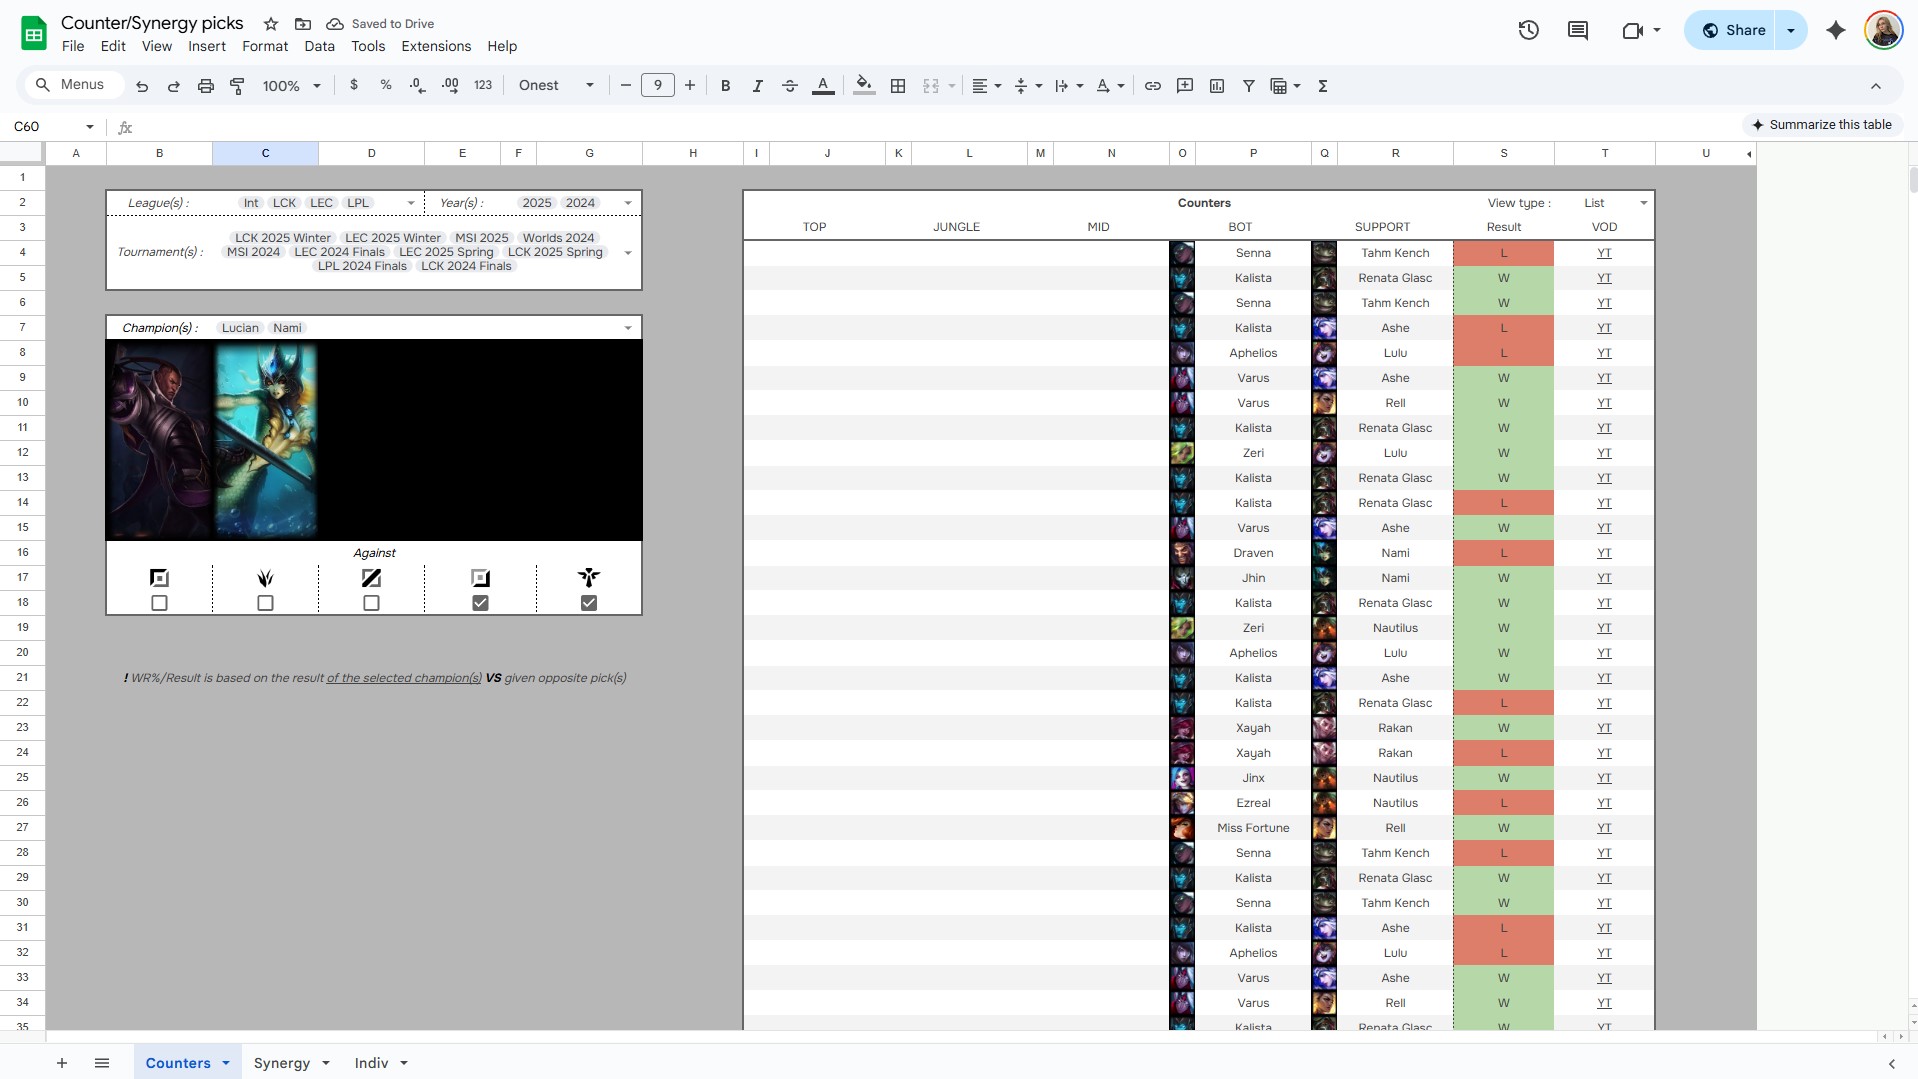Click the redo icon in toolbar

click(x=173, y=86)
